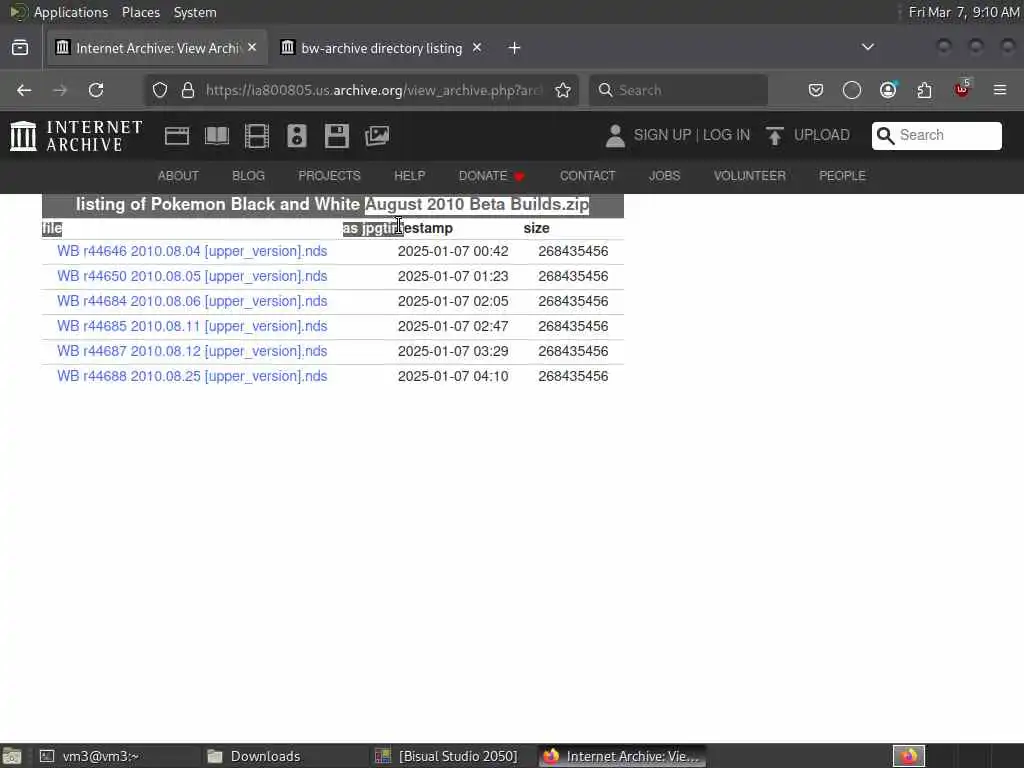The height and width of the screenshot is (768, 1024).
Task: Click the Firefox Search box
Action: pyautogui.click(x=678, y=90)
